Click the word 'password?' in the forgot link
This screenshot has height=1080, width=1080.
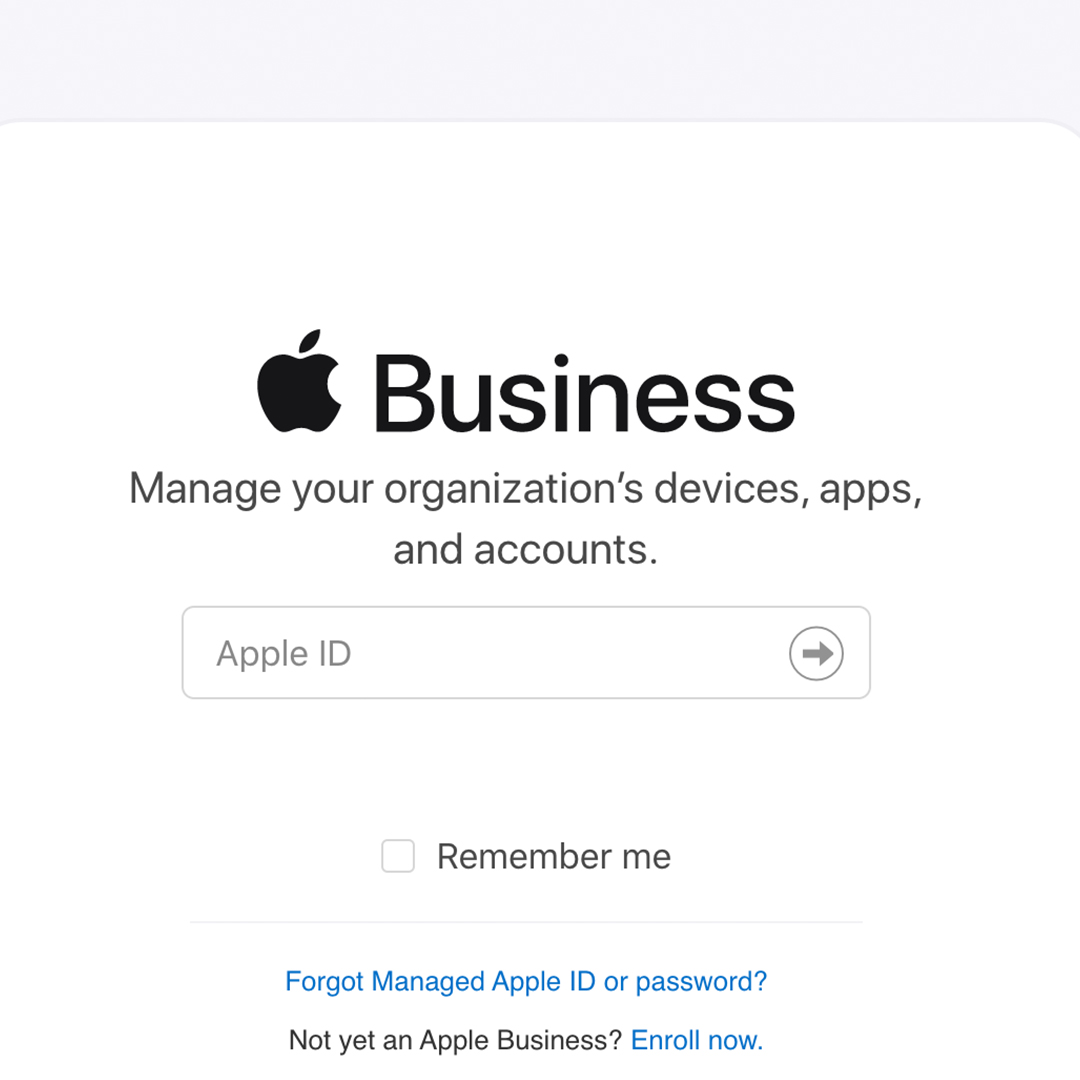(701, 982)
